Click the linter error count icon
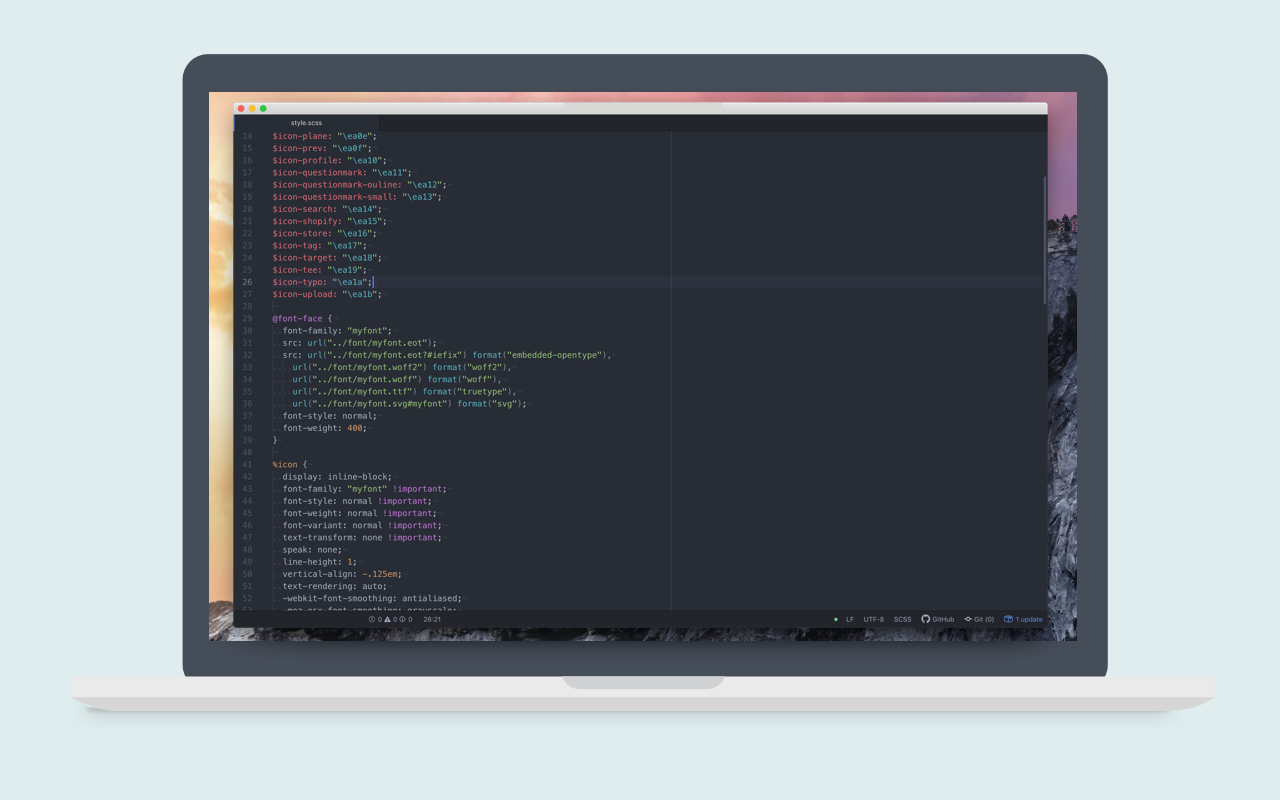Image resolution: width=1280 pixels, height=800 pixels. point(374,620)
